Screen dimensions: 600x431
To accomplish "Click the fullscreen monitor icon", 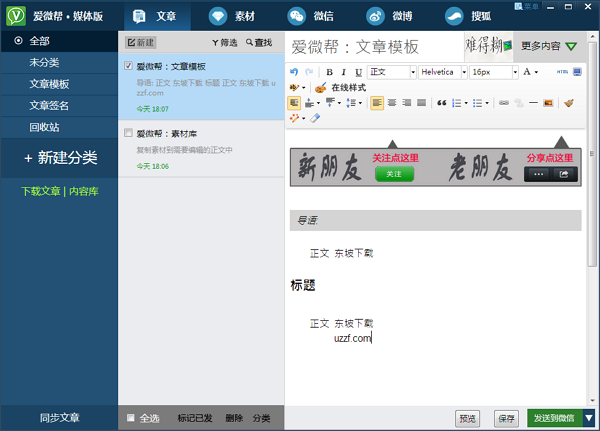I will [577, 72].
